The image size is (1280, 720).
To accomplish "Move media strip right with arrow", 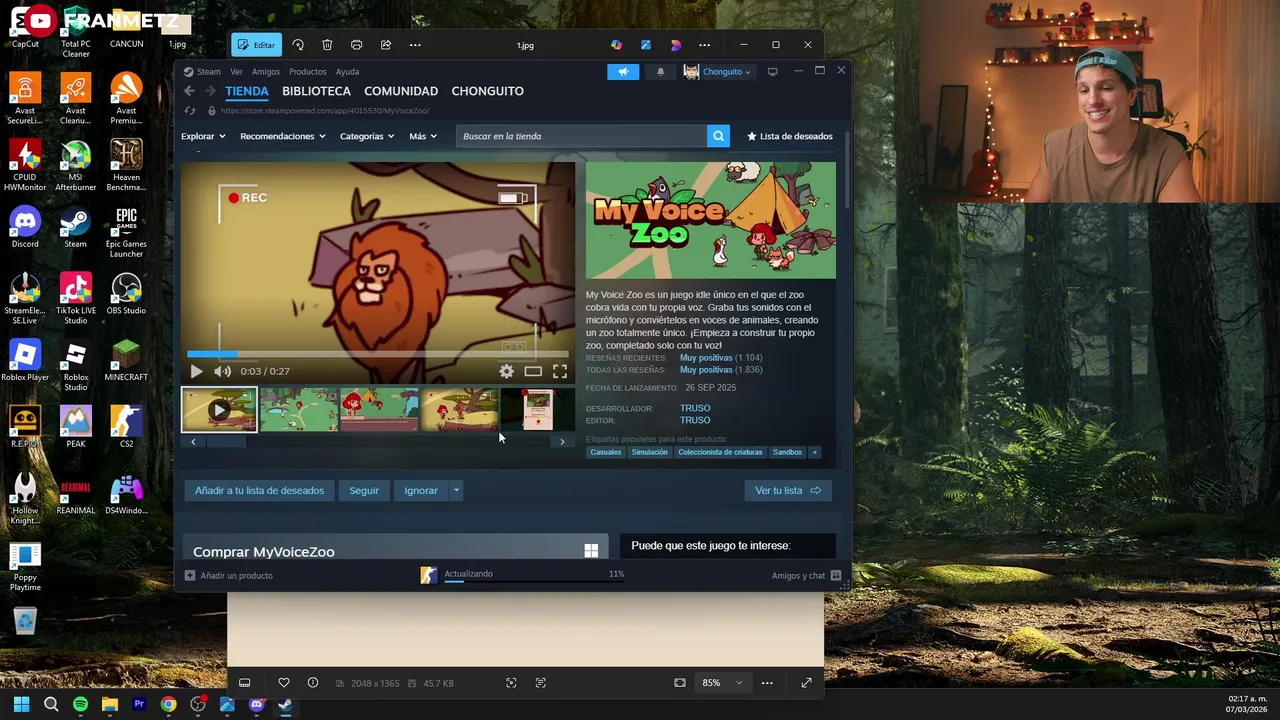I will [562, 441].
